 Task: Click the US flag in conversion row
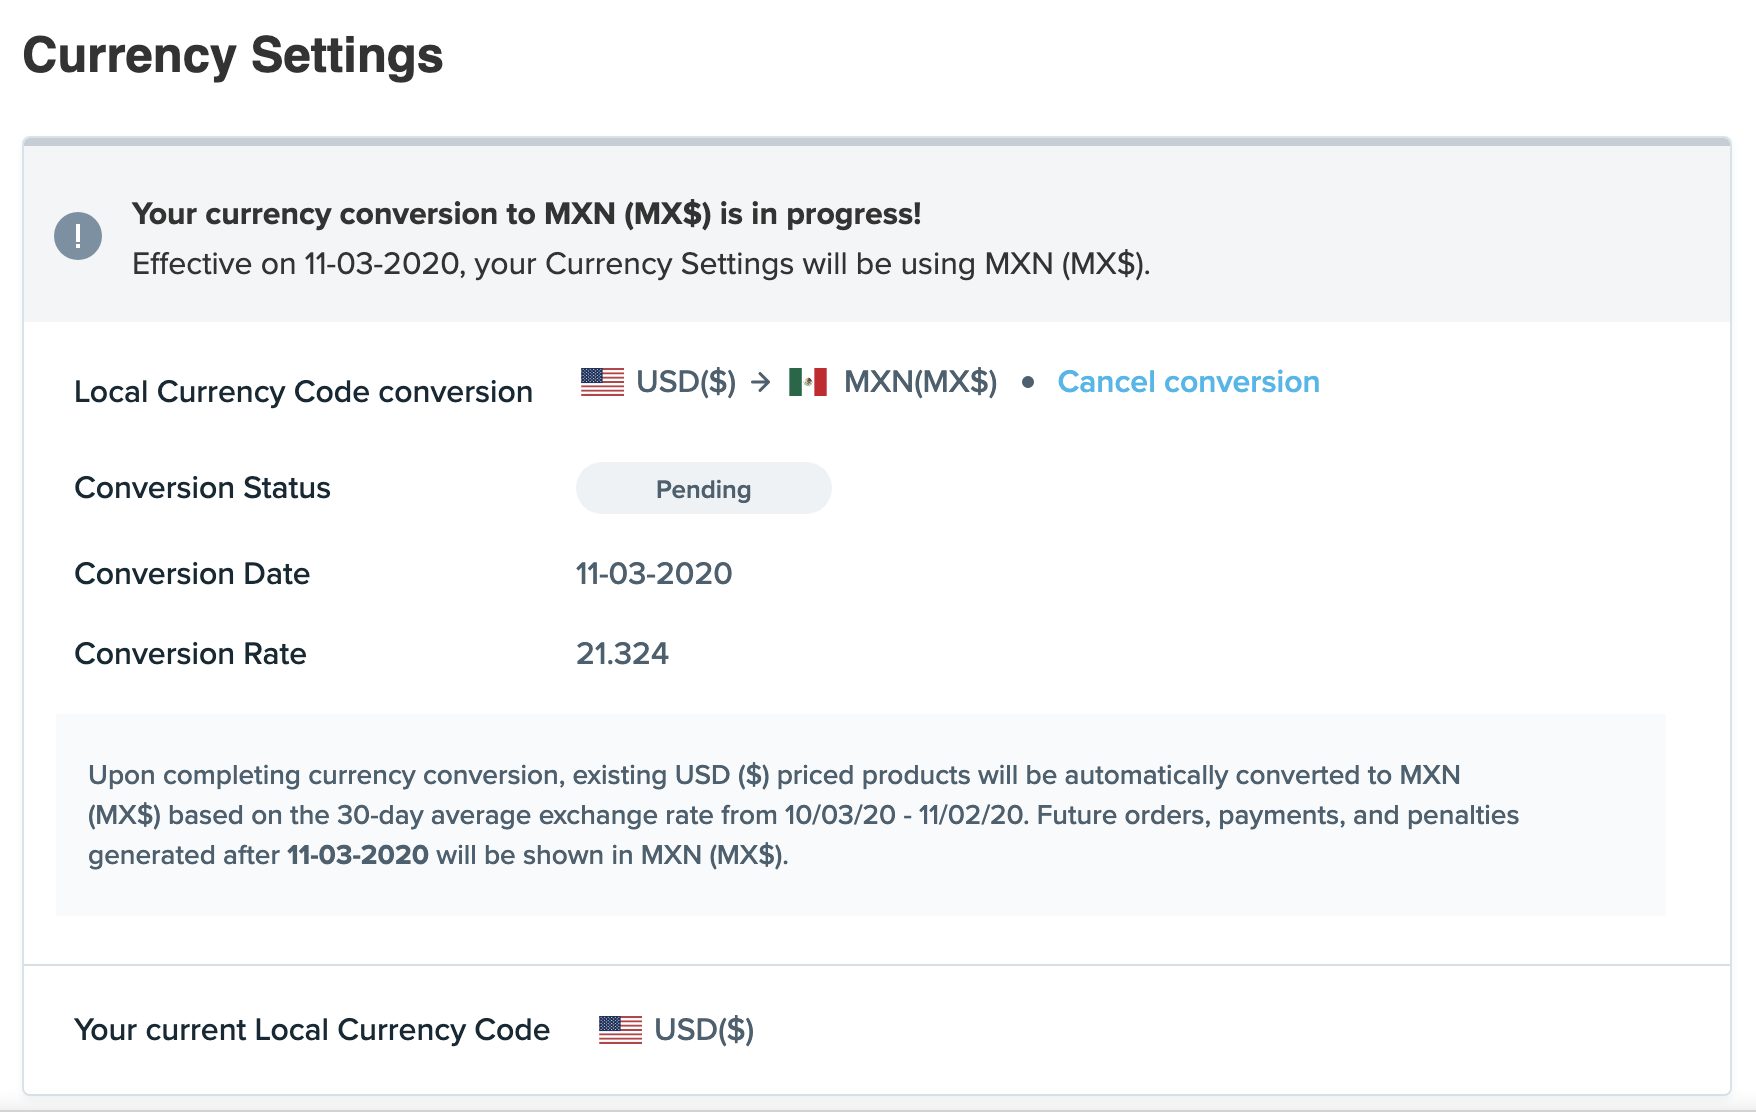point(602,382)
